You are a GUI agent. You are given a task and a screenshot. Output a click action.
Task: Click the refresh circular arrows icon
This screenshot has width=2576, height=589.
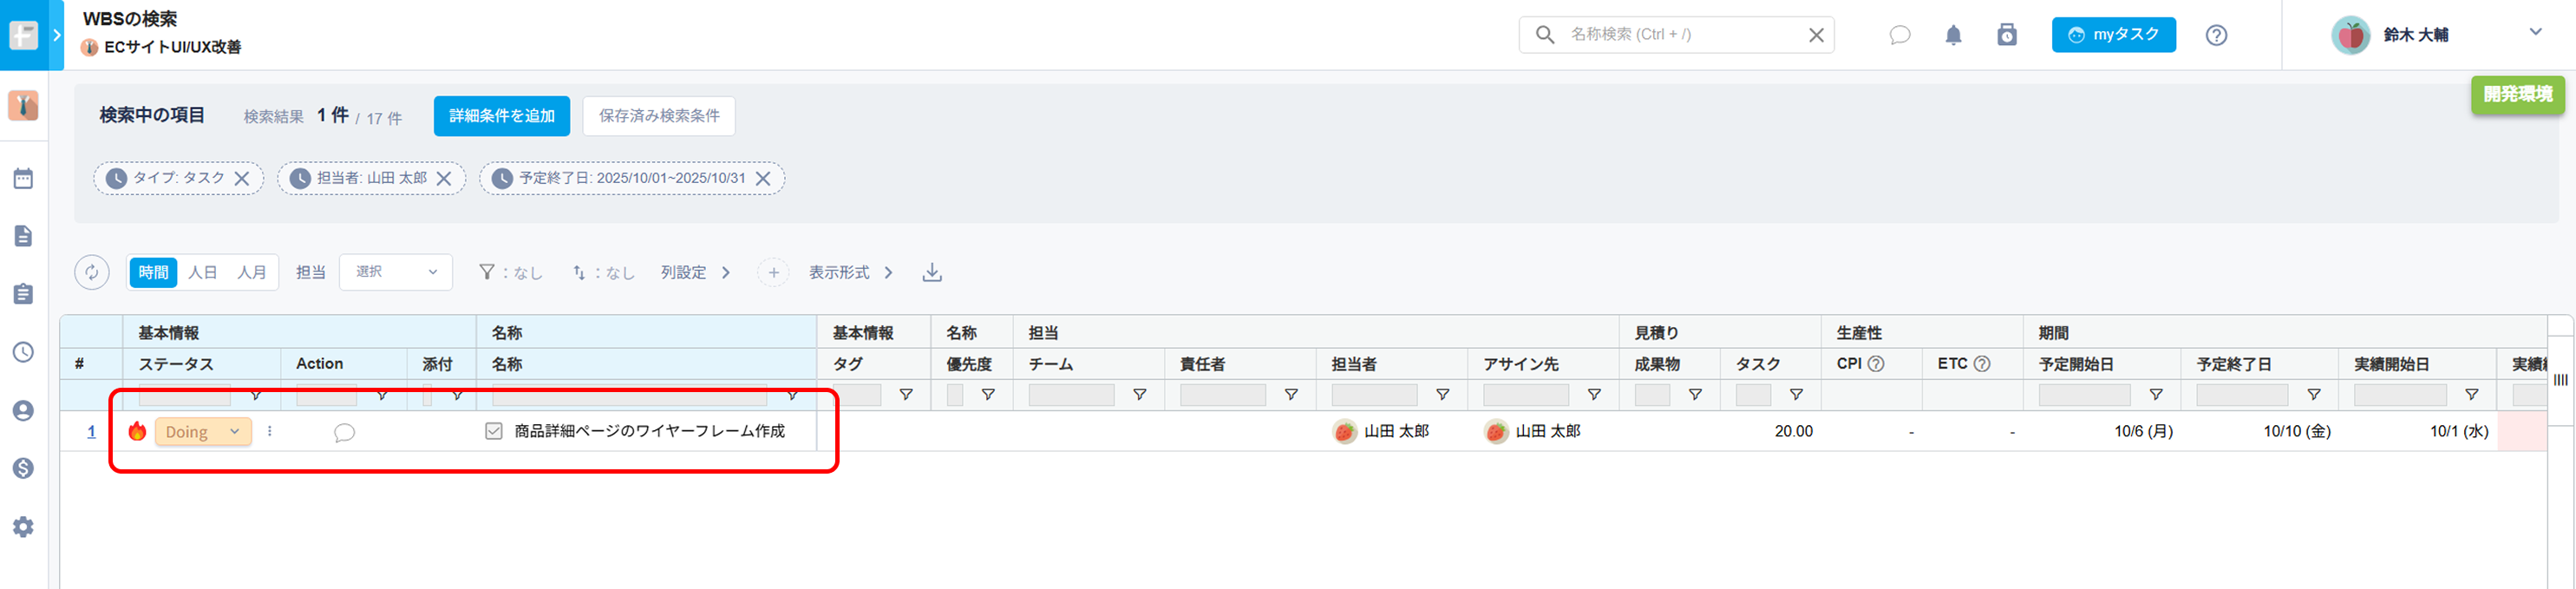[x=92, y=272]
